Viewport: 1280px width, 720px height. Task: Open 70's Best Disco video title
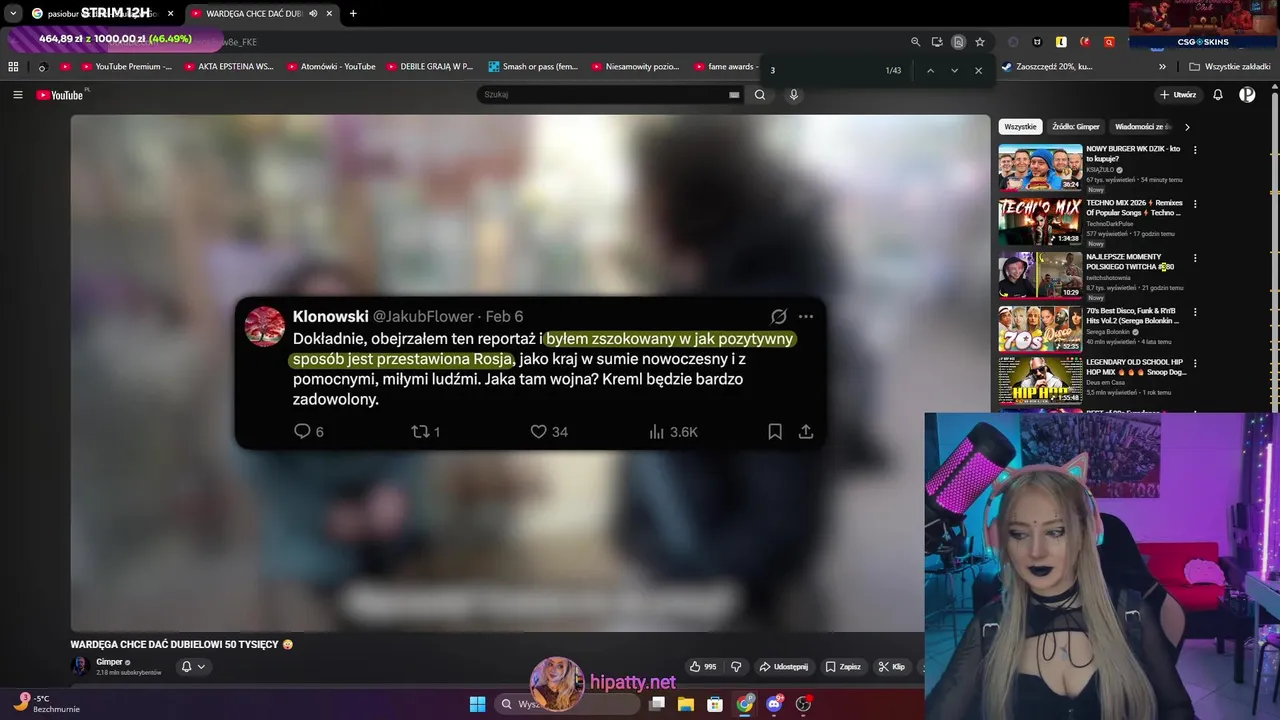[1134, 316]
